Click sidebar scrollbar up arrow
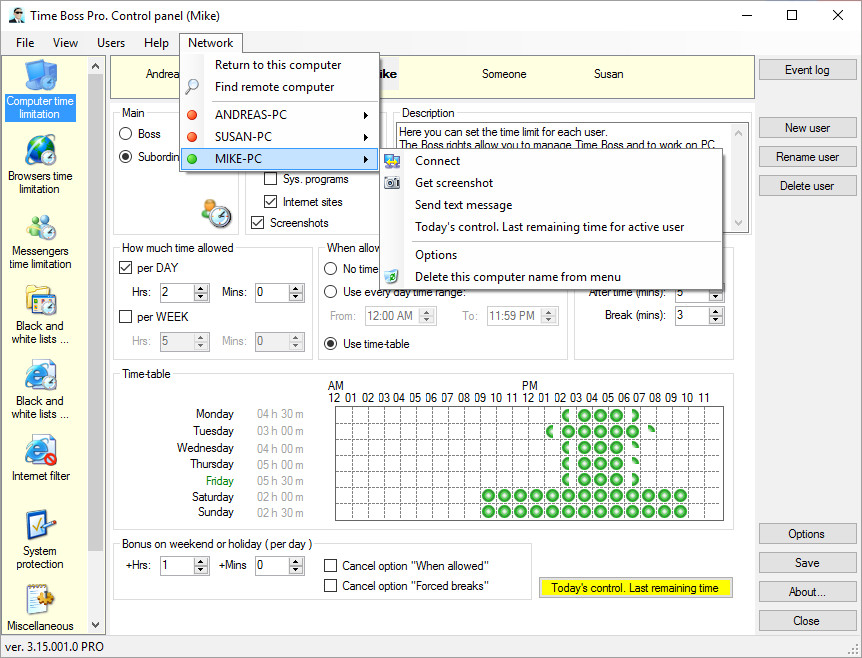This screenshot has width=862, height=658. coord(96,67)
